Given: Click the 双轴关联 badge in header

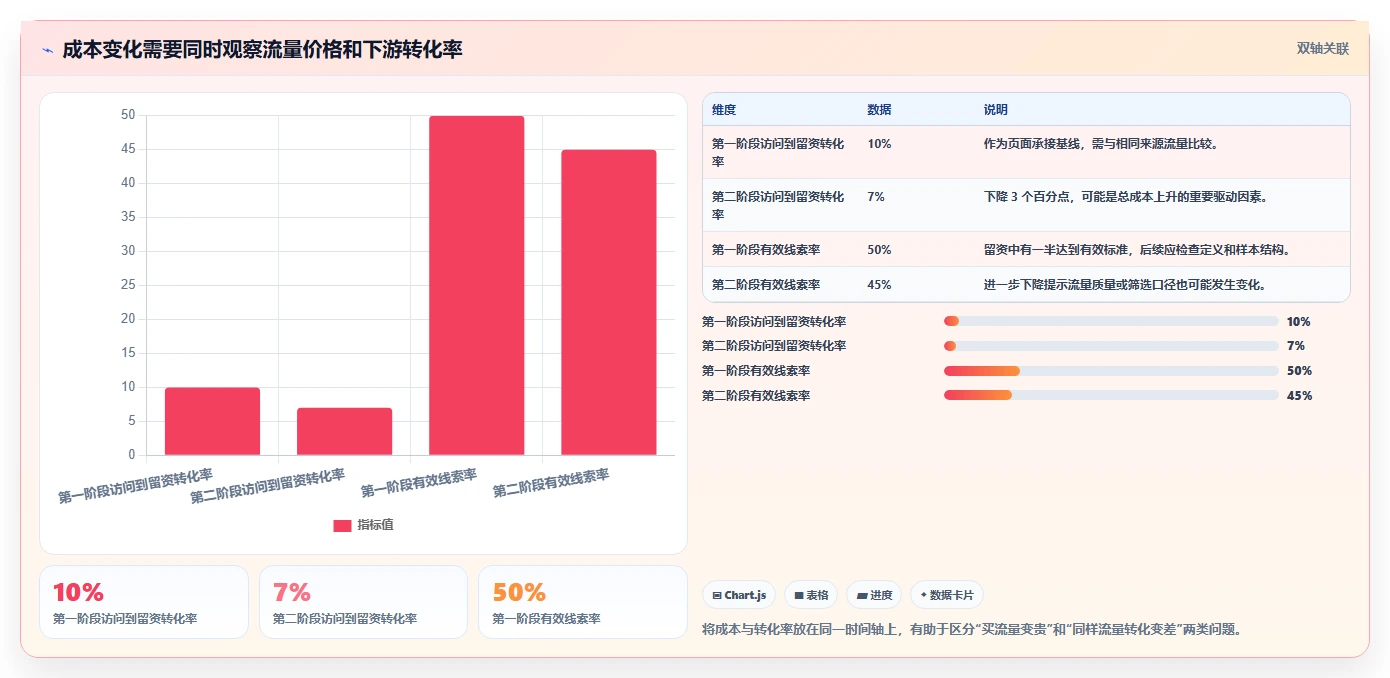Looking at the screenshot, I should (1323, 49).
